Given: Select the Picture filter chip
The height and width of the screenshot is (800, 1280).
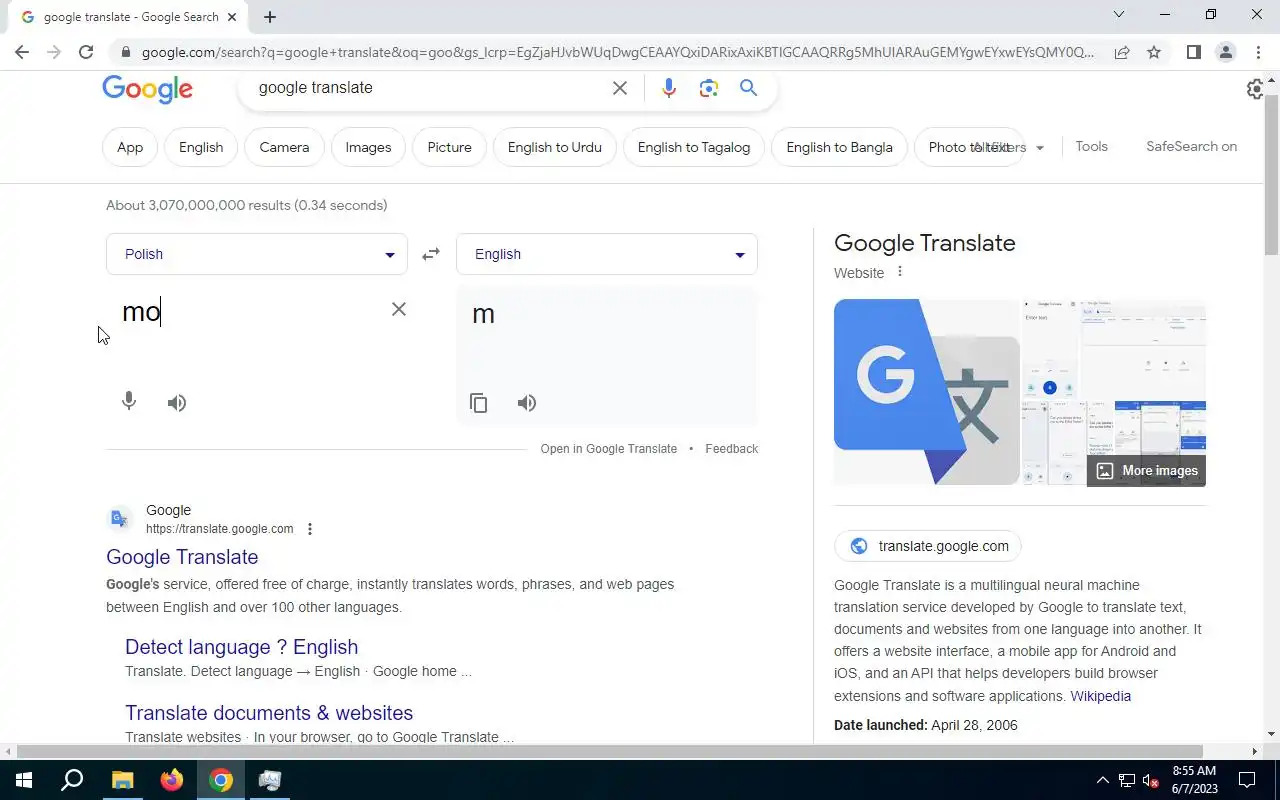Looking at the screenshot, I should click(x=449, y=147).
